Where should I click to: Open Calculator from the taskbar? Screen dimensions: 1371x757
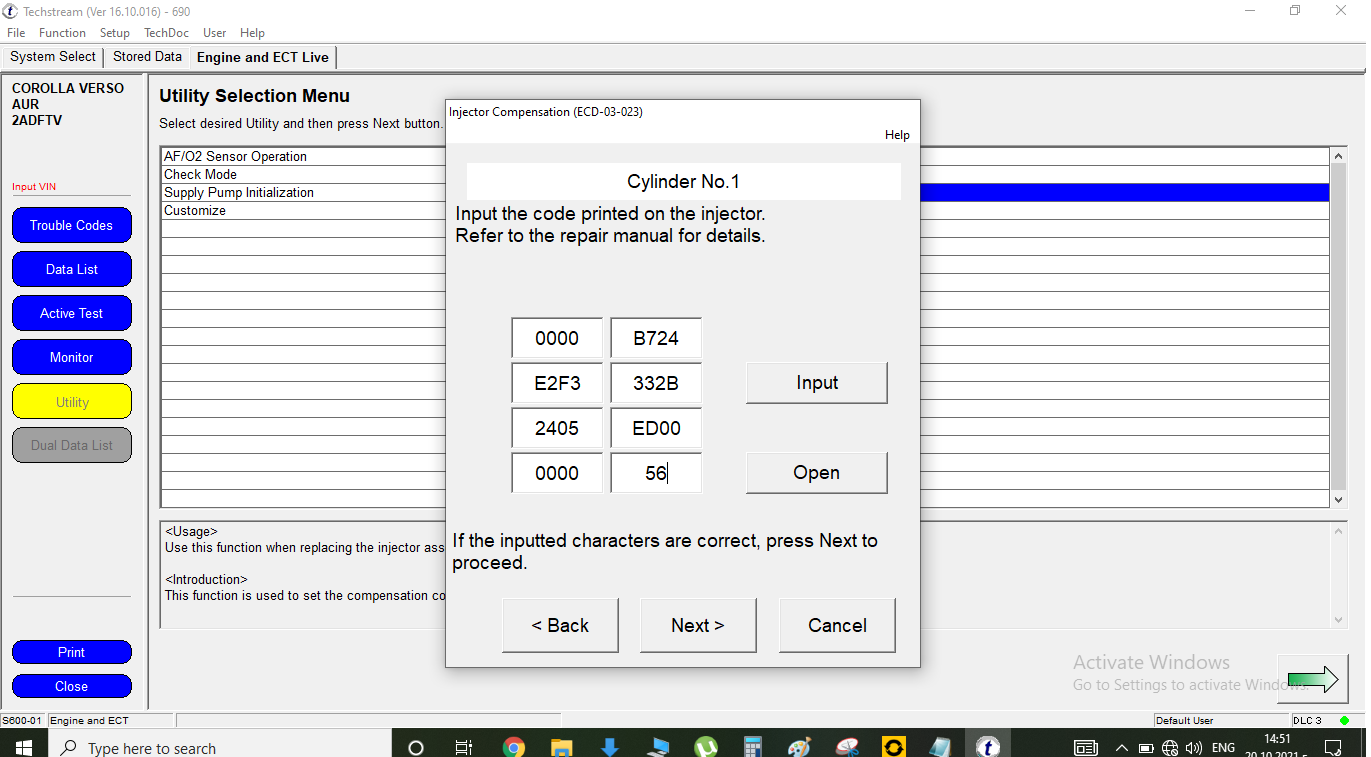(x=753, y=747)
